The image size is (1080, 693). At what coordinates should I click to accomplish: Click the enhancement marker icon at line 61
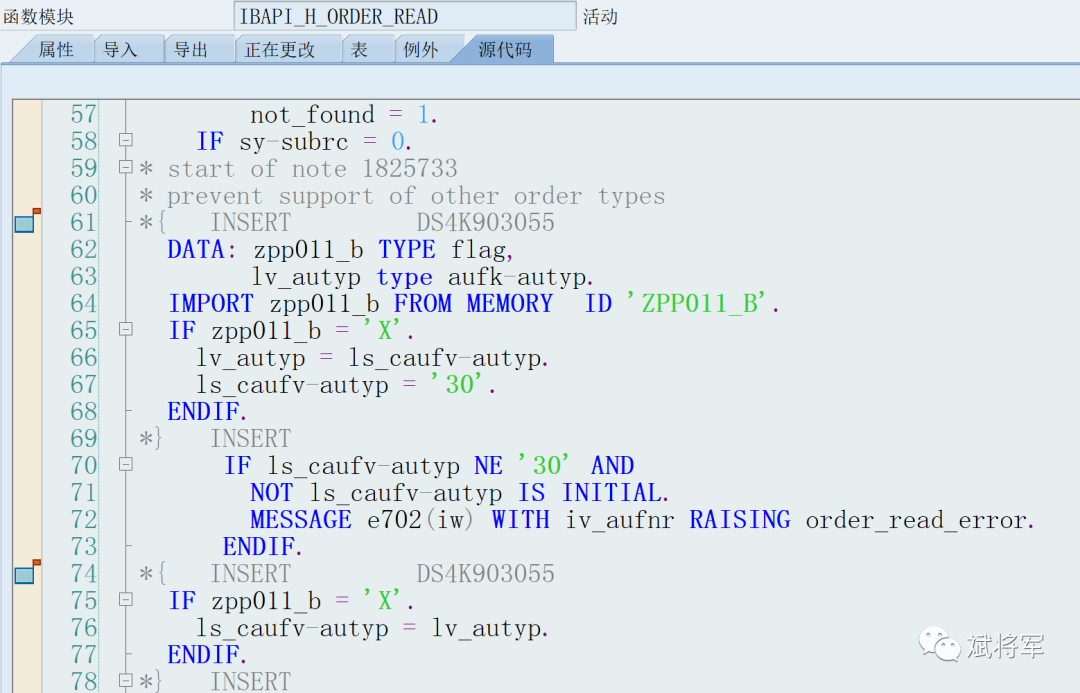(26, 222)
